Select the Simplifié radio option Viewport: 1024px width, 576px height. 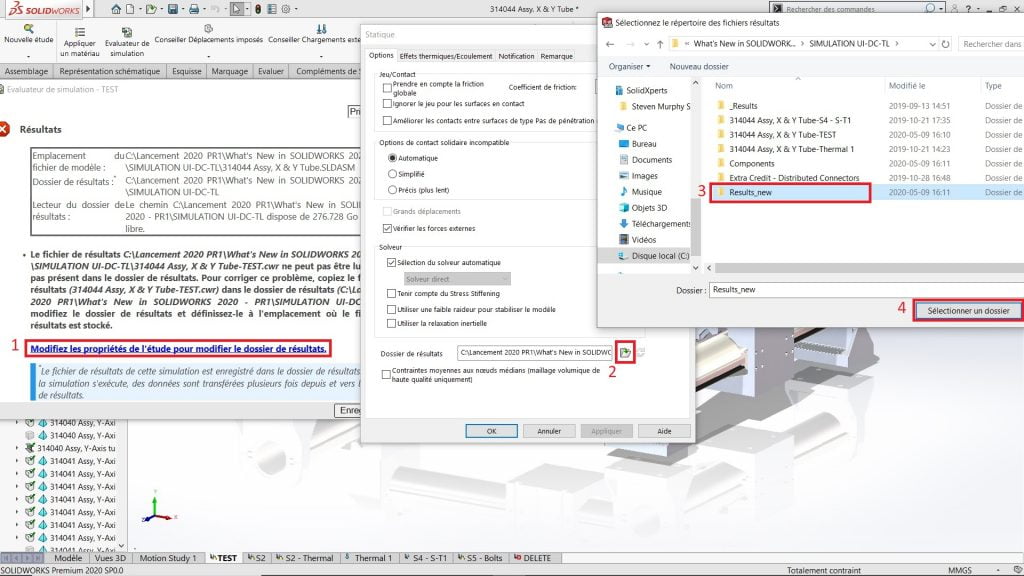coord(392,174)
